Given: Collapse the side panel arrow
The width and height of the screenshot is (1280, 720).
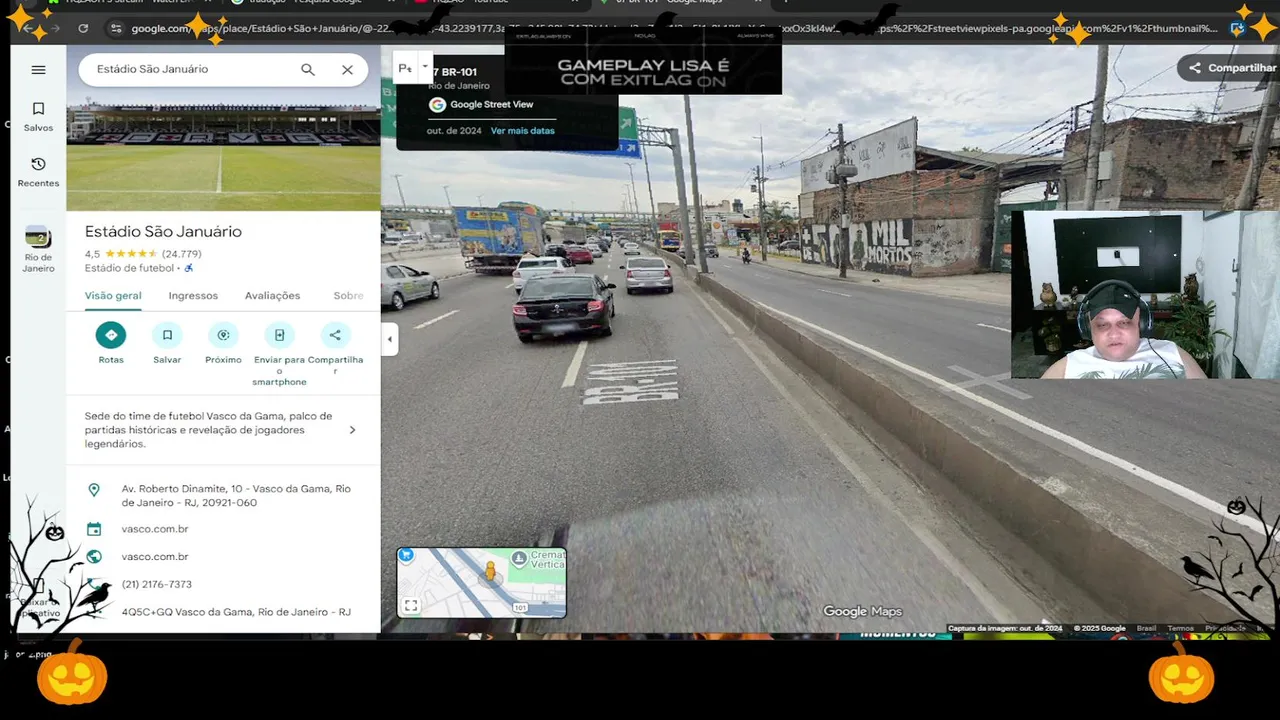Looking at the screenshot, I should click(389, 340).
